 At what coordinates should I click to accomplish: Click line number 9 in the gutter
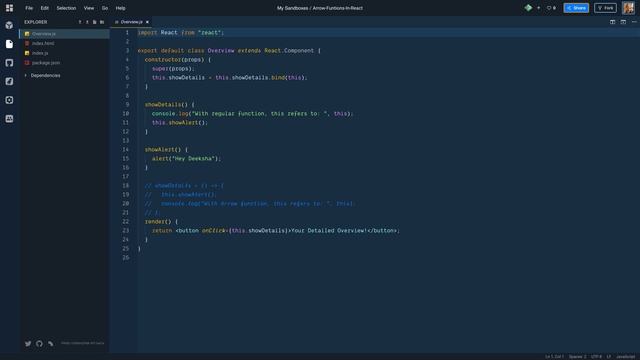127,105
